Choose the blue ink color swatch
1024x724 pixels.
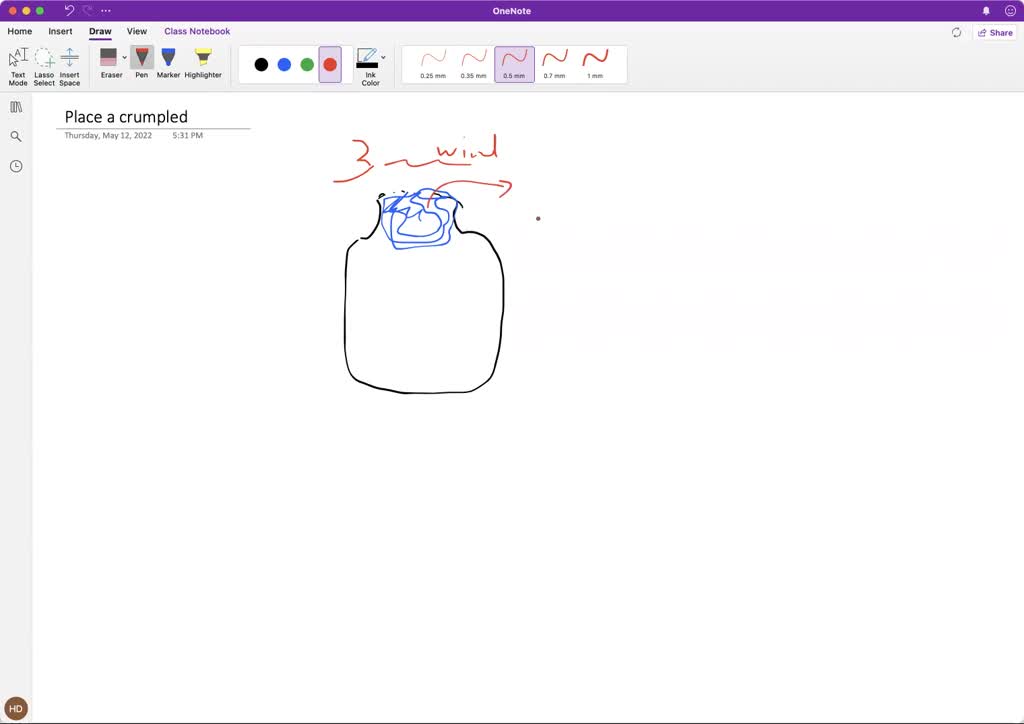(x=284, y=64)
